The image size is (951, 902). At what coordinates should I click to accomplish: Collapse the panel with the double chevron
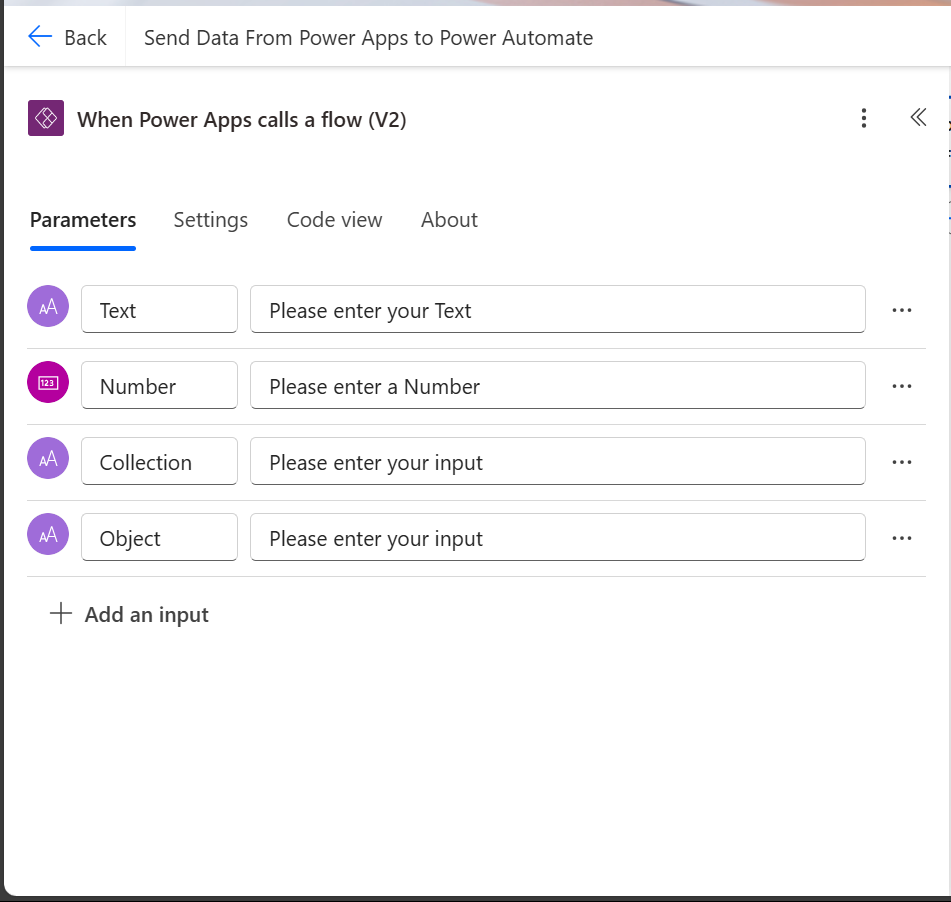pos(918,117)
